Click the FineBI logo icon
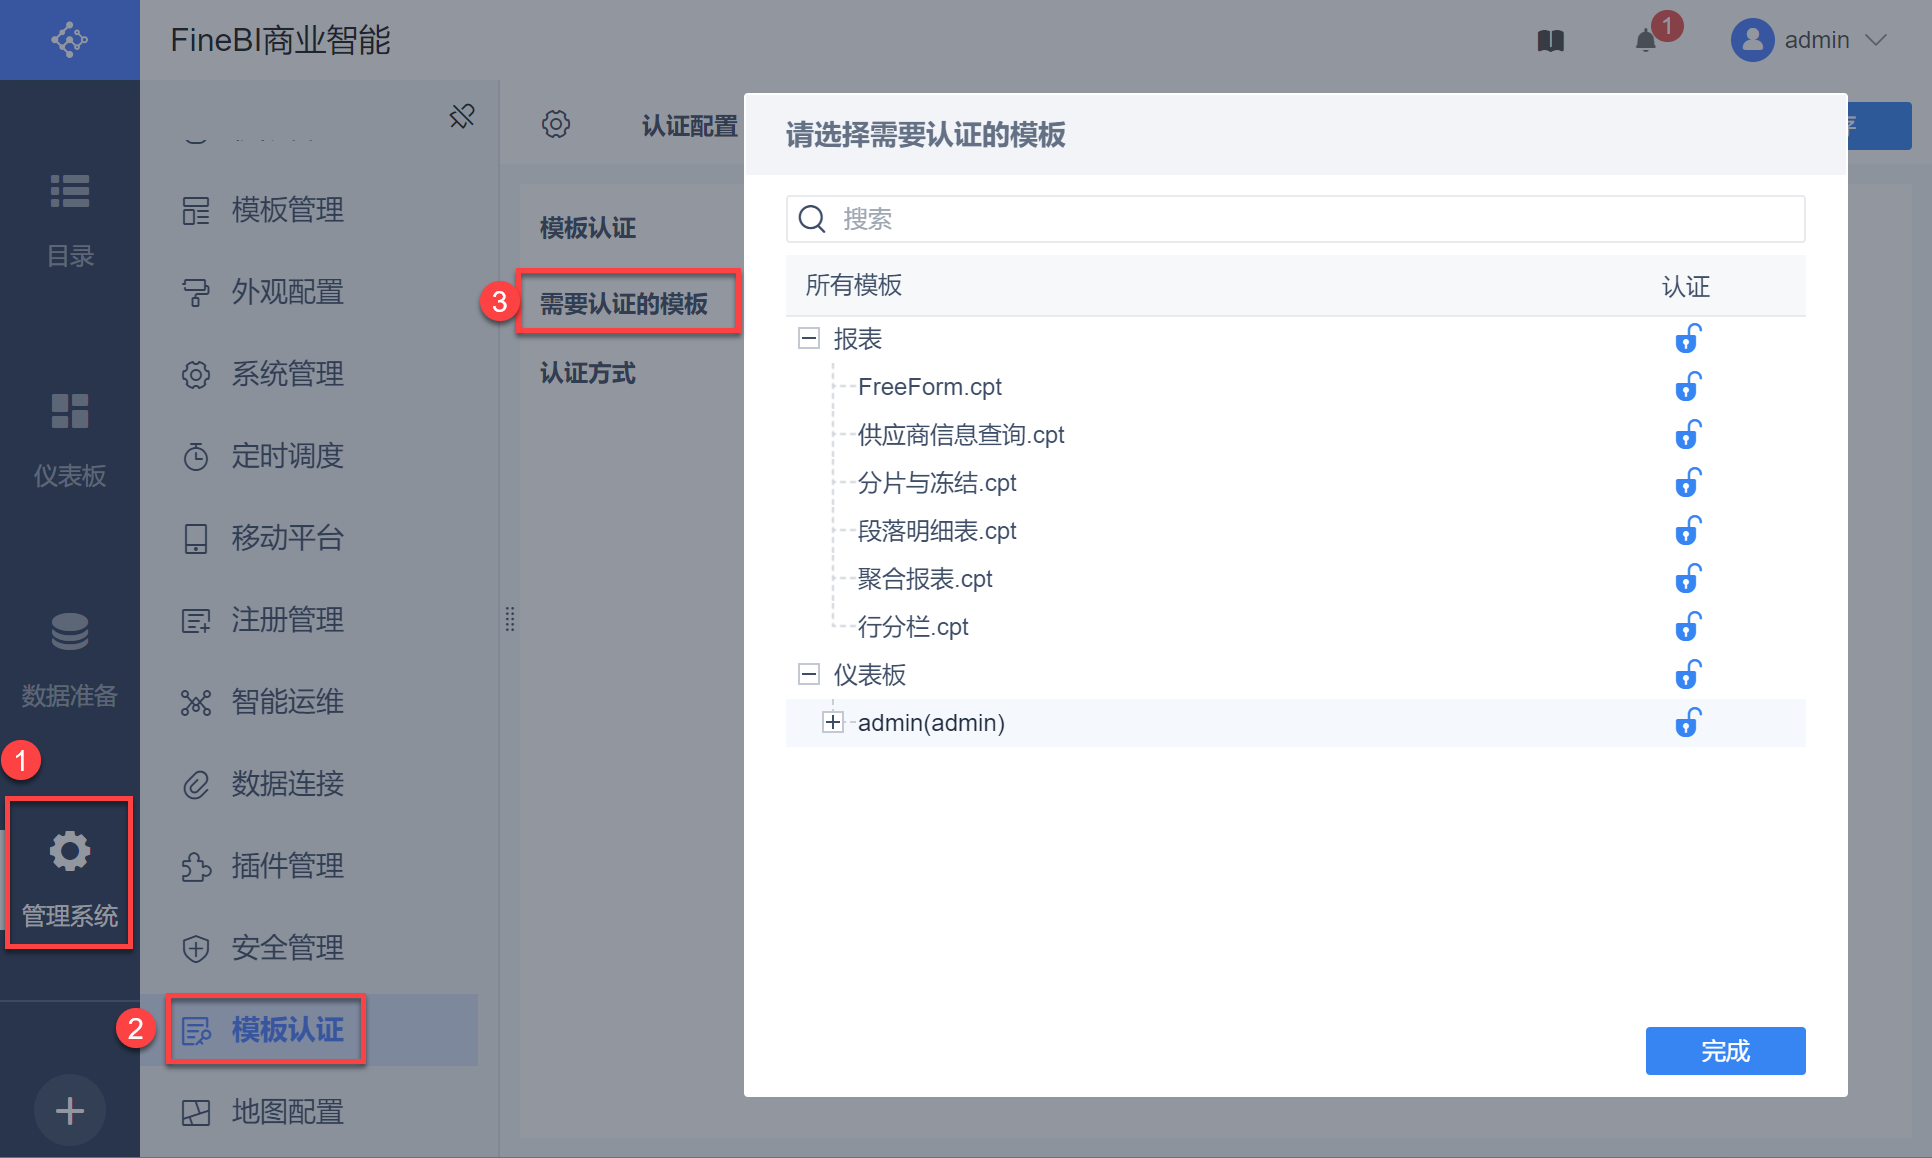Screen dimensions: 1932x1158 point(70,40)
